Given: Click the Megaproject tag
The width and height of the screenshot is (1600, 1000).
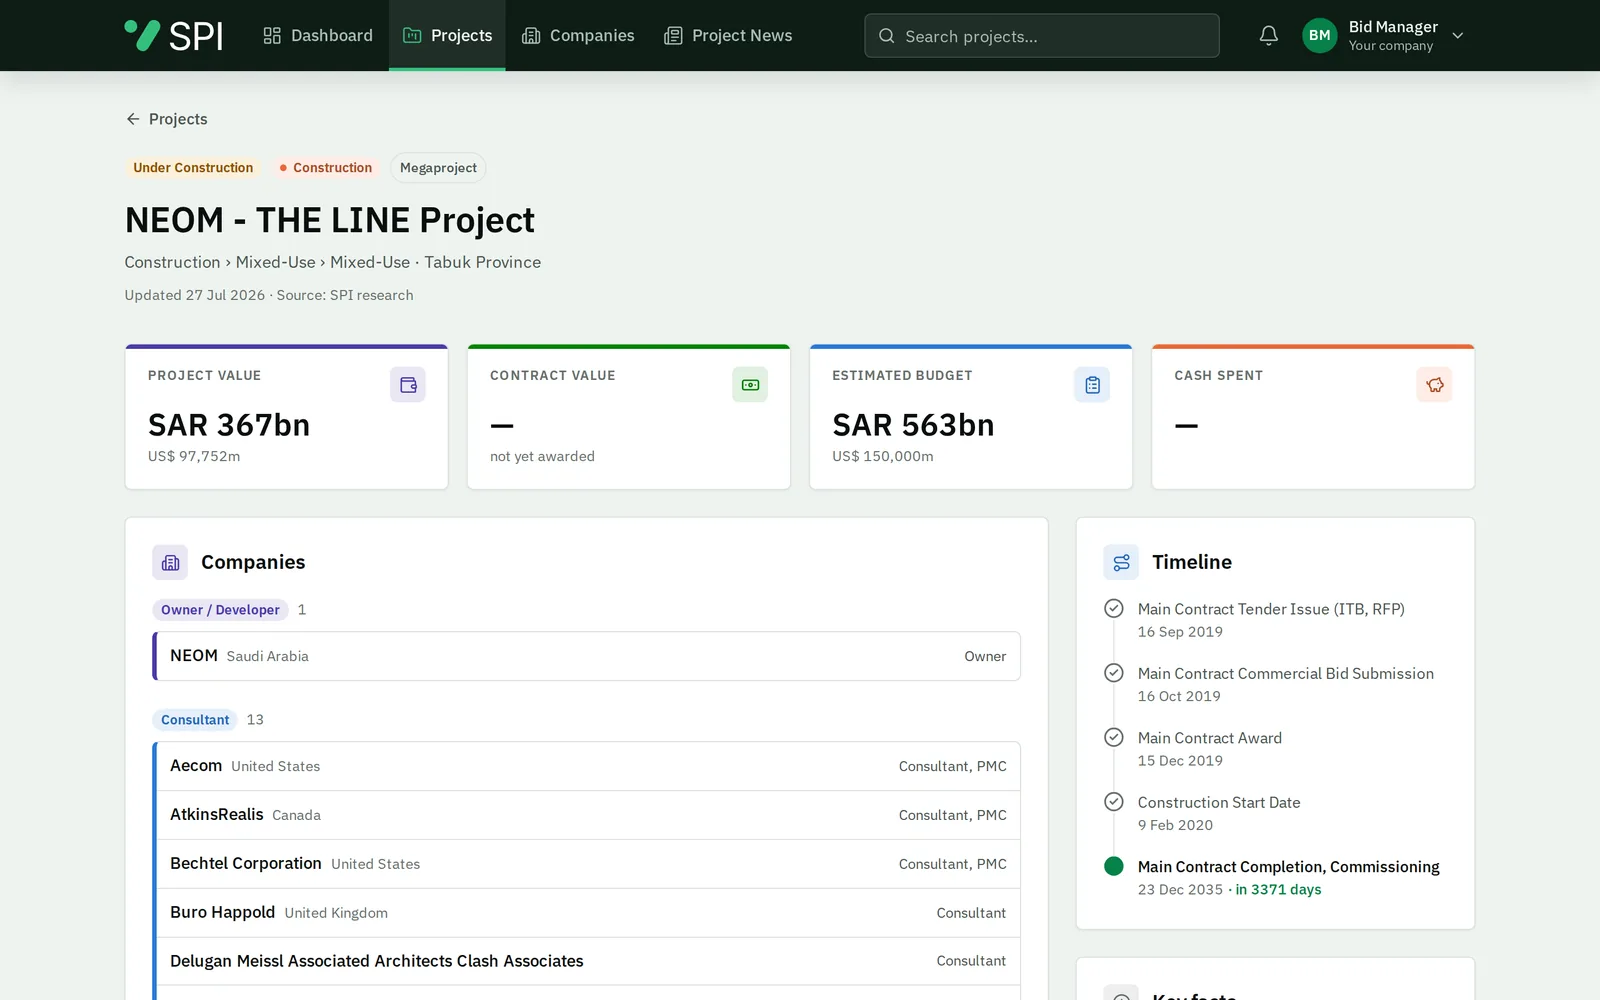Looking at the screenshot, I should tap(438, 168).
